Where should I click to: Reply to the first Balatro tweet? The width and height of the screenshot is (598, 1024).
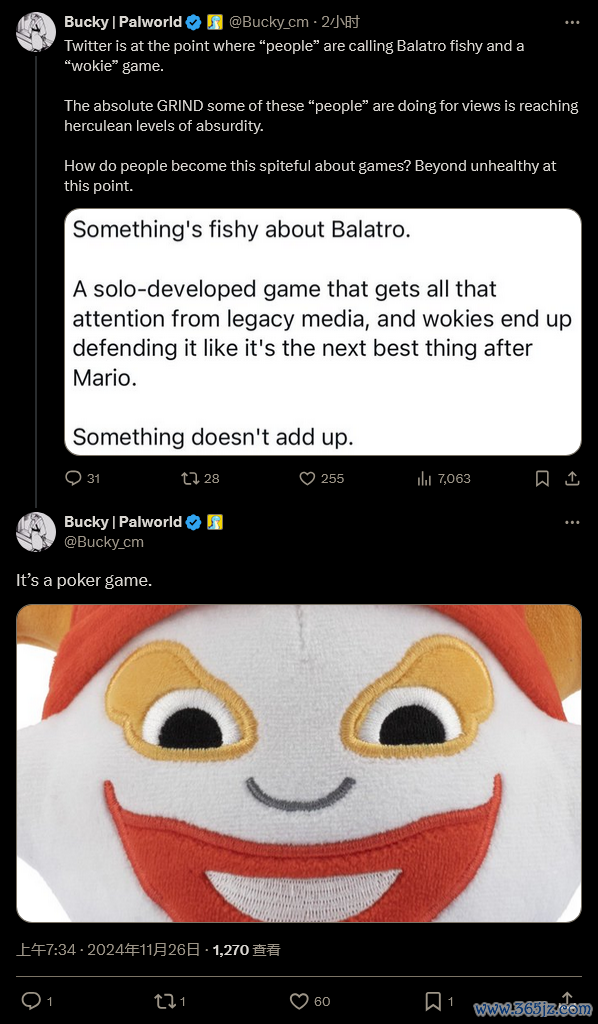82,479
